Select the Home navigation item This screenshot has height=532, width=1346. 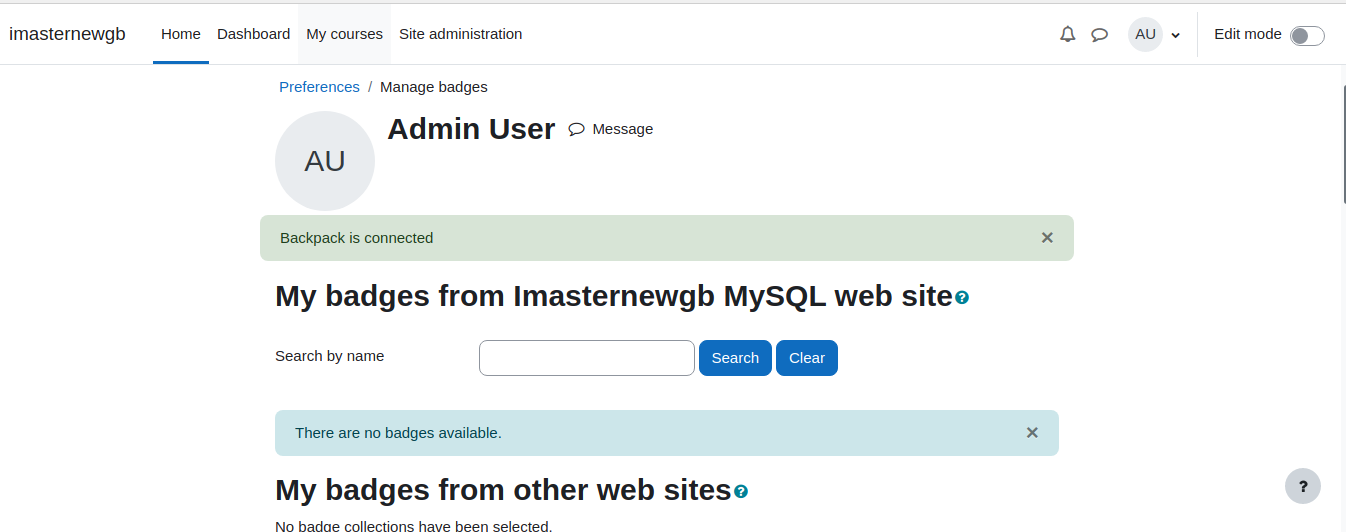click(181, 34)
